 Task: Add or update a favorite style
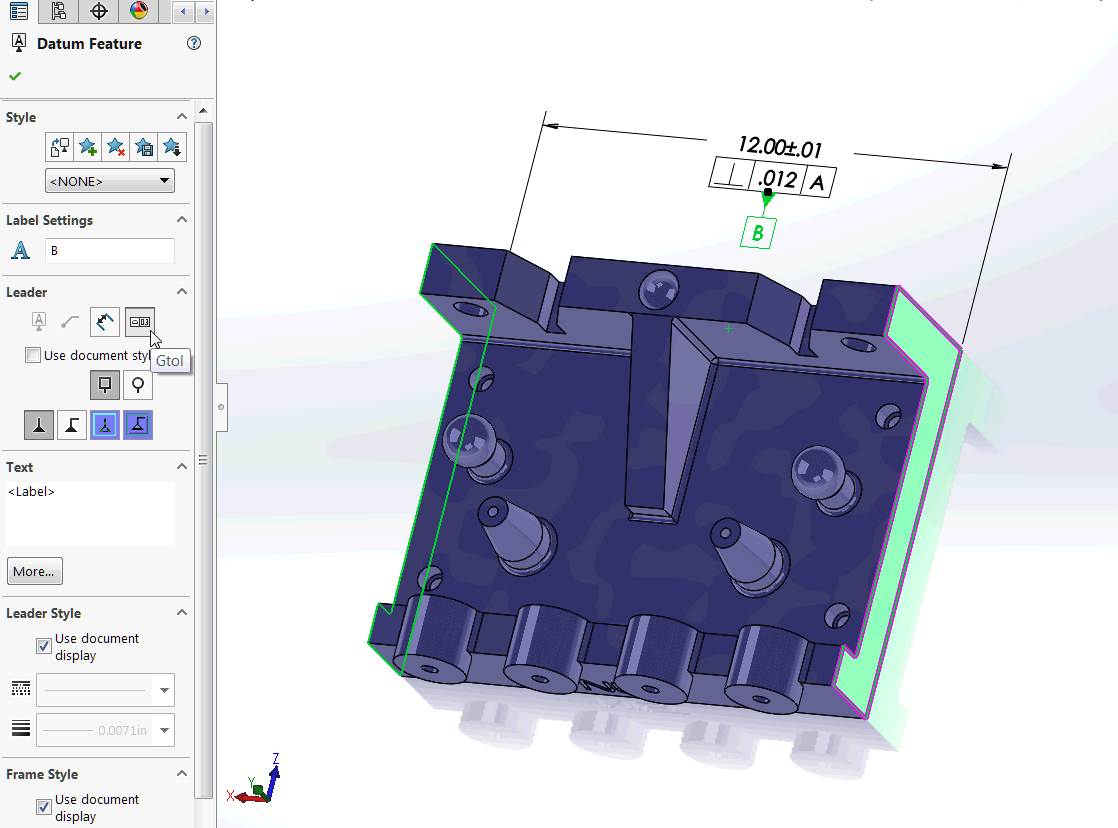(x=87, y=147)
